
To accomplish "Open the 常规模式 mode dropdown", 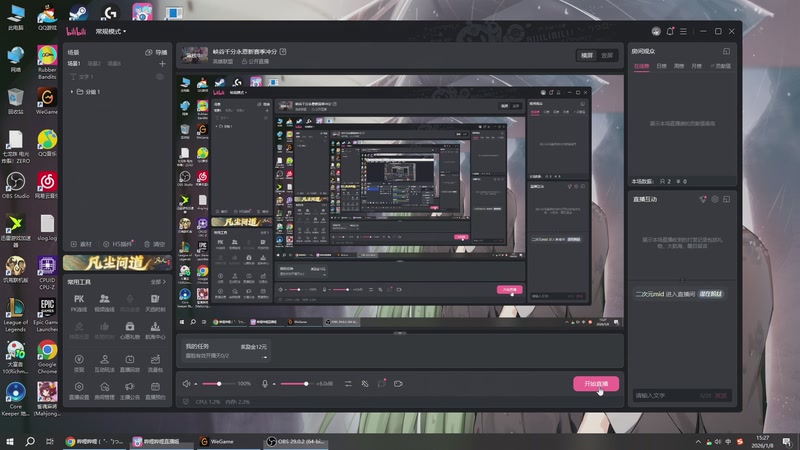I will pyautogui.click(x=111, y=31).
